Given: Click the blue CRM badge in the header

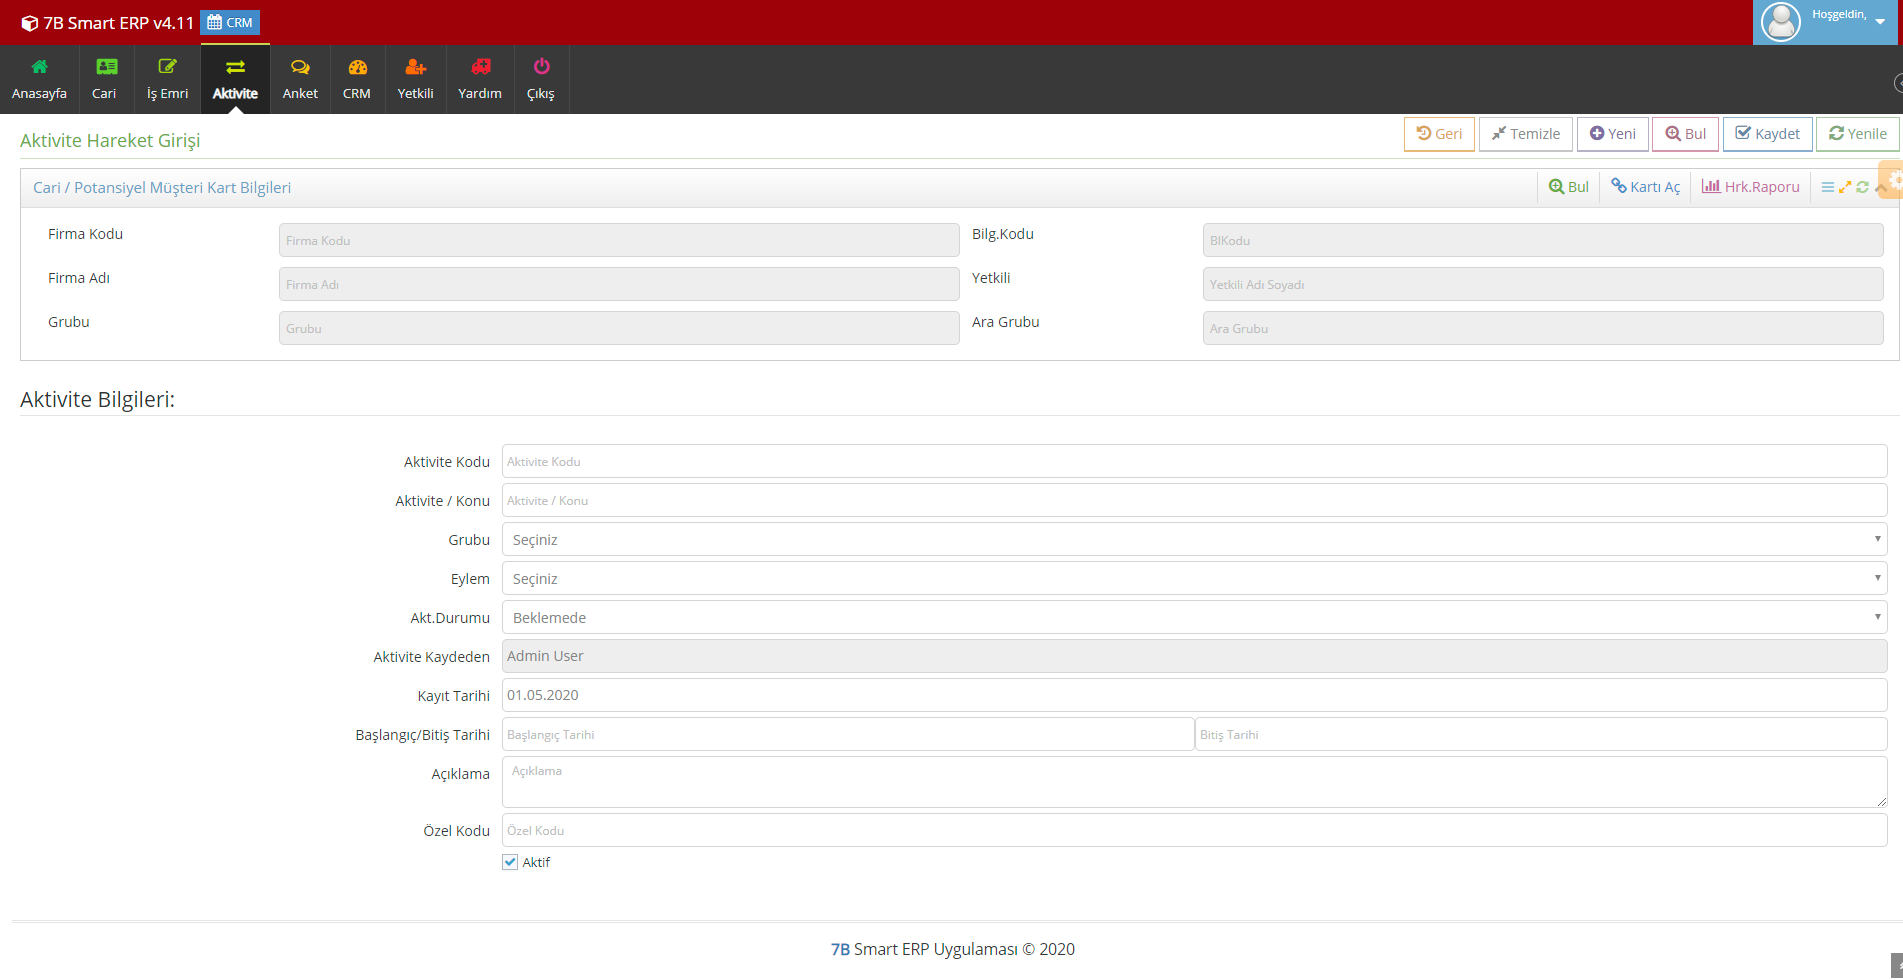Looking at the screenshot, I should click(x=230, y=22).
